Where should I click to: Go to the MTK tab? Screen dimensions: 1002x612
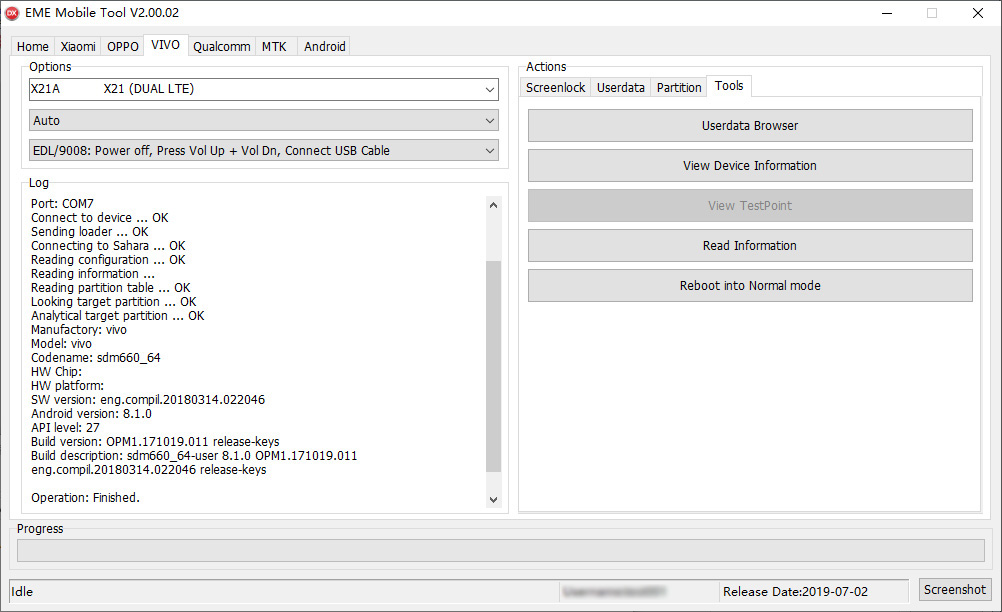pyautogui.click(x=274, y=46)
